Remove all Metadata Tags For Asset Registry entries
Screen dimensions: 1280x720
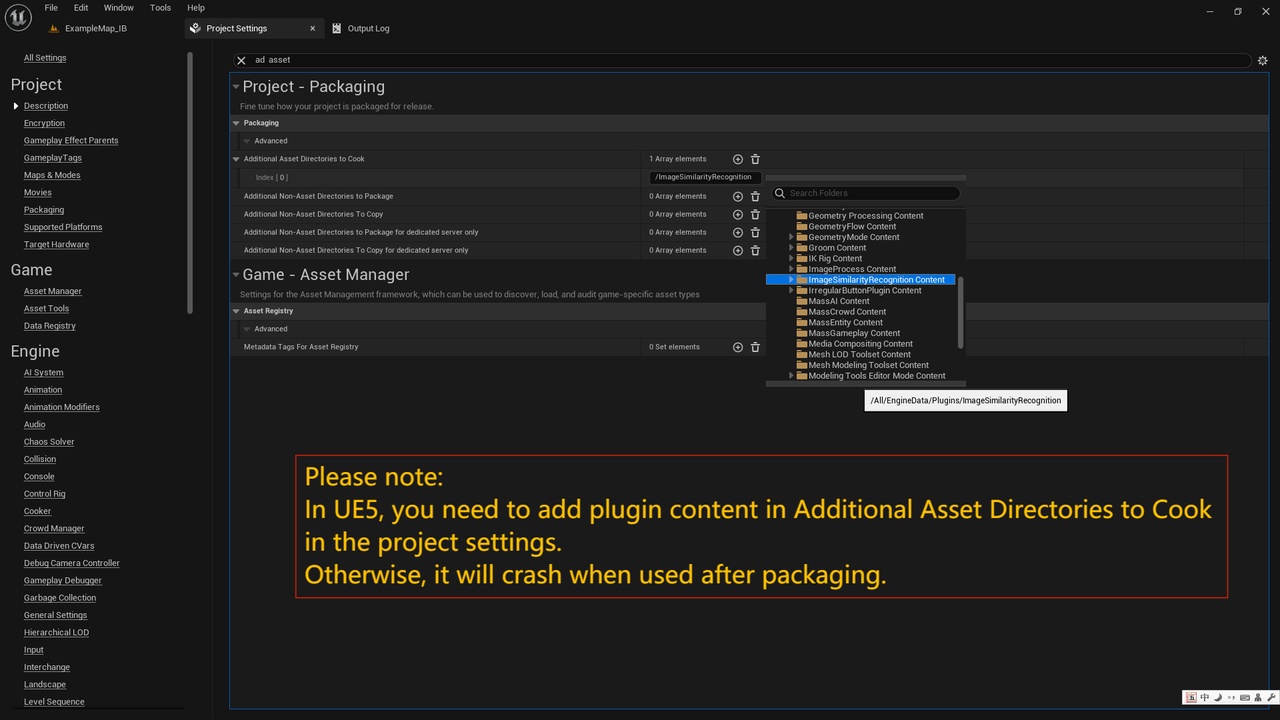pyautogui.click(x=755, y=347)
